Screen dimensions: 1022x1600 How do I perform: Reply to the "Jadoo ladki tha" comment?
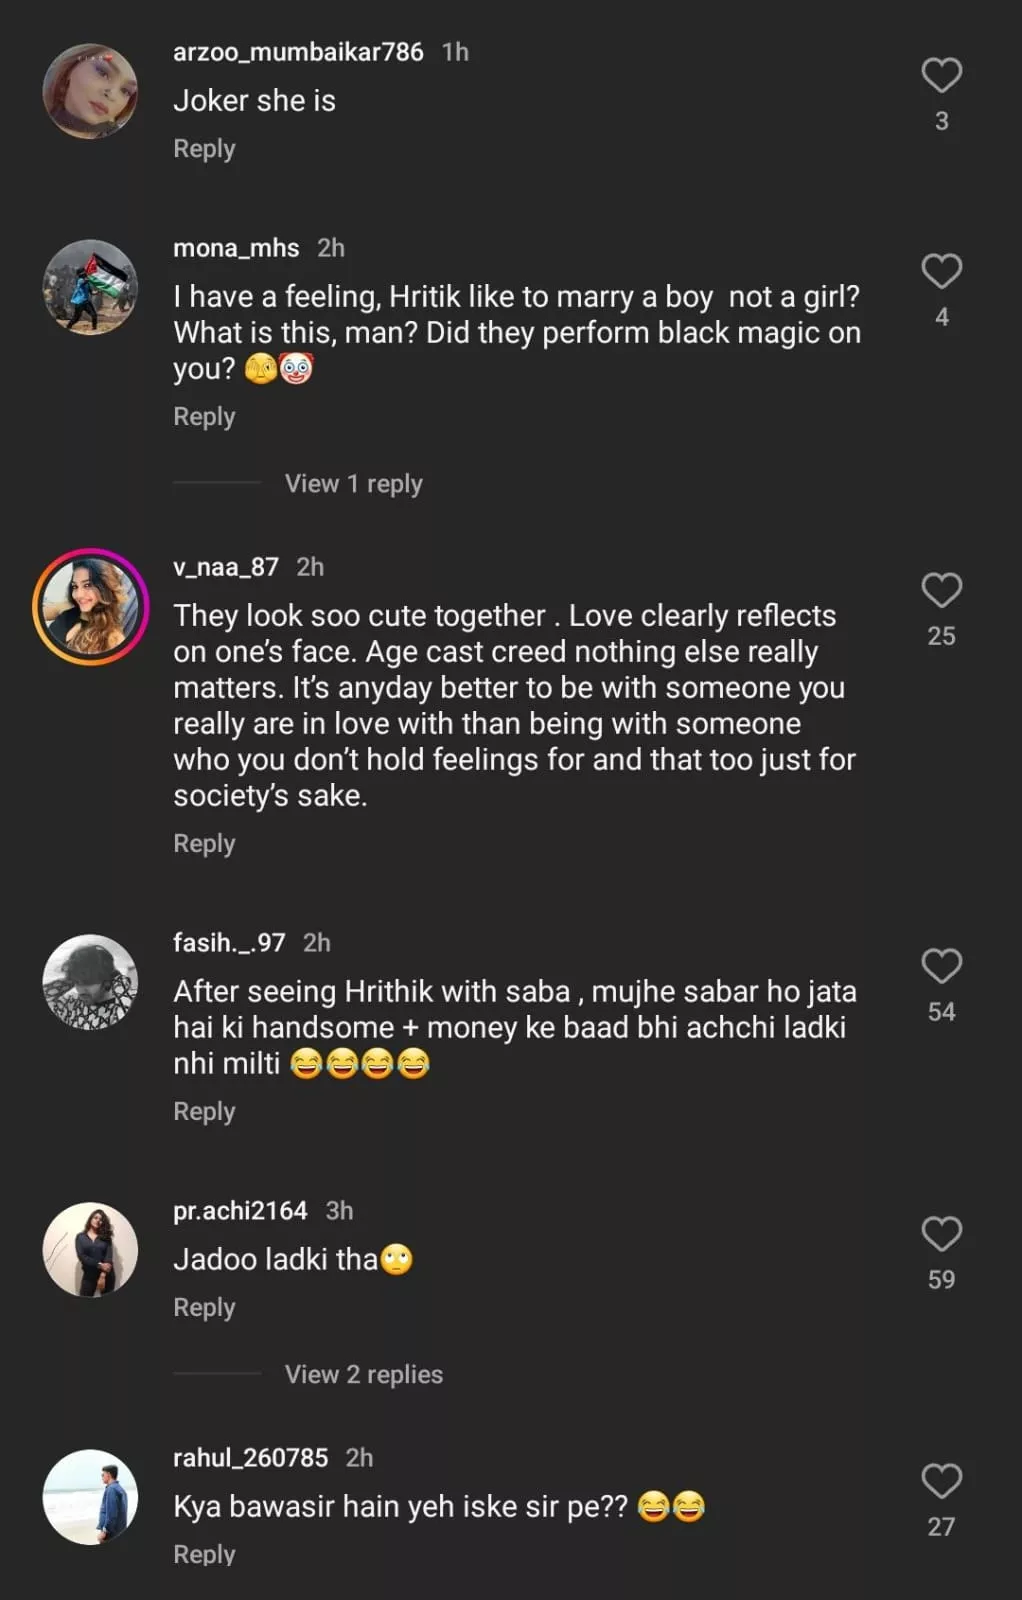[x=204, y=1308]
